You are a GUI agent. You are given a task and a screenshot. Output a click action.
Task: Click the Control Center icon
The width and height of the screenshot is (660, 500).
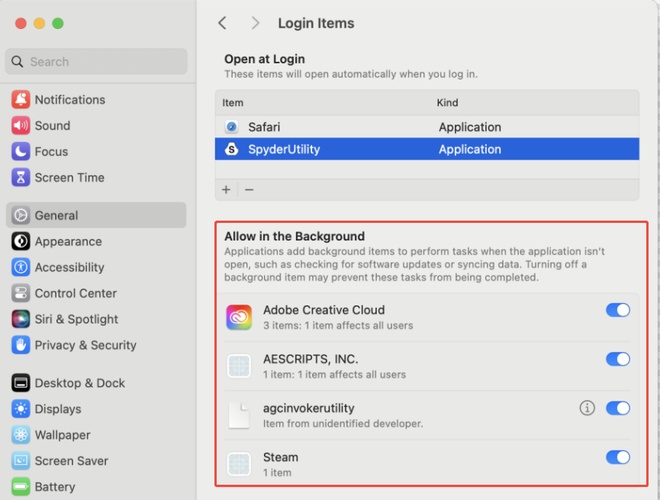(21, 293)
